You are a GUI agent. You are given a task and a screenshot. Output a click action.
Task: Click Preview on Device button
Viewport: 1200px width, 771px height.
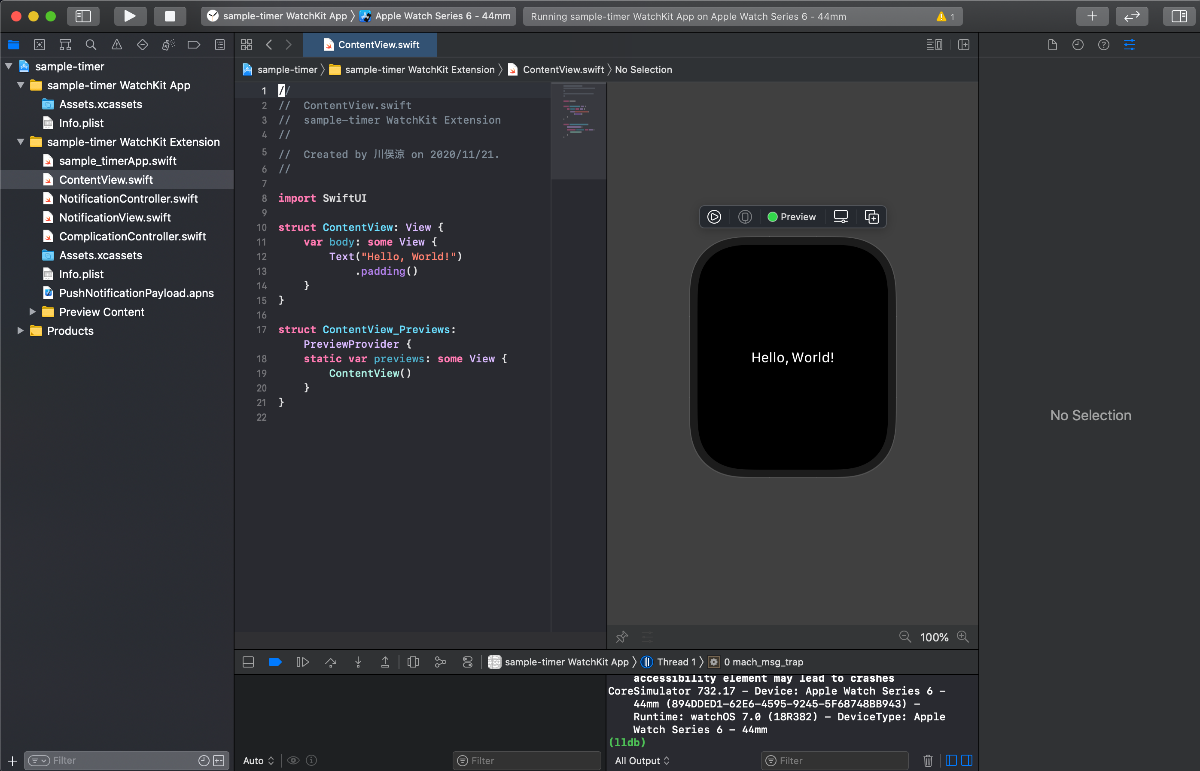[745, 217]
